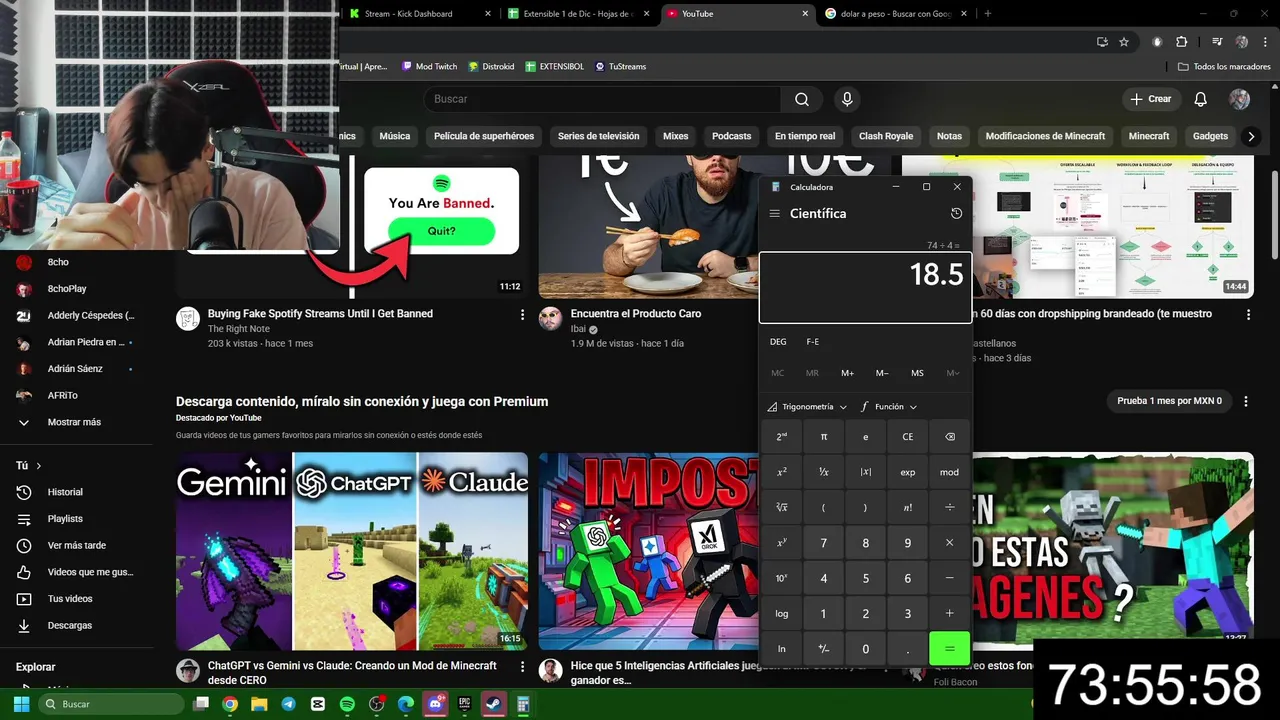The width and height of the screenshot is (1280, 720).
Task: Select the Clash Royale category chip
Action: coord(886,136)
